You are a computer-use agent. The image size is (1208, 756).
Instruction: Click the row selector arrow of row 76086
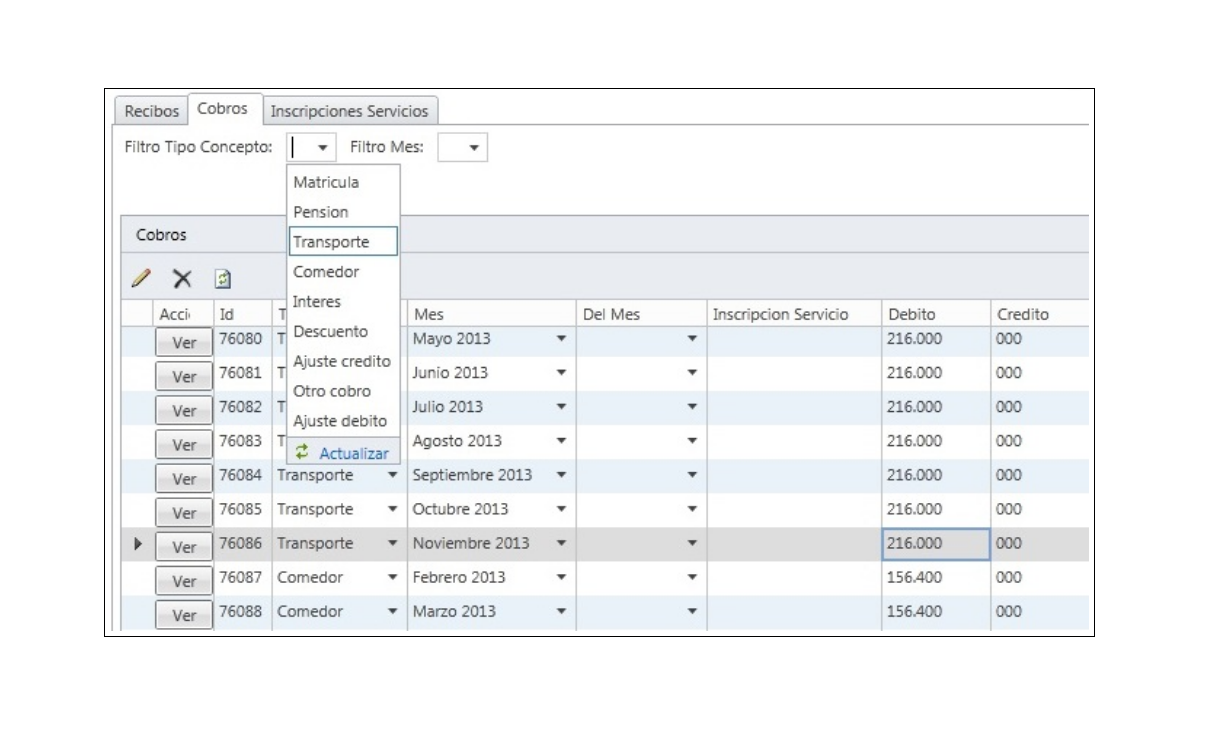[137, 544]
